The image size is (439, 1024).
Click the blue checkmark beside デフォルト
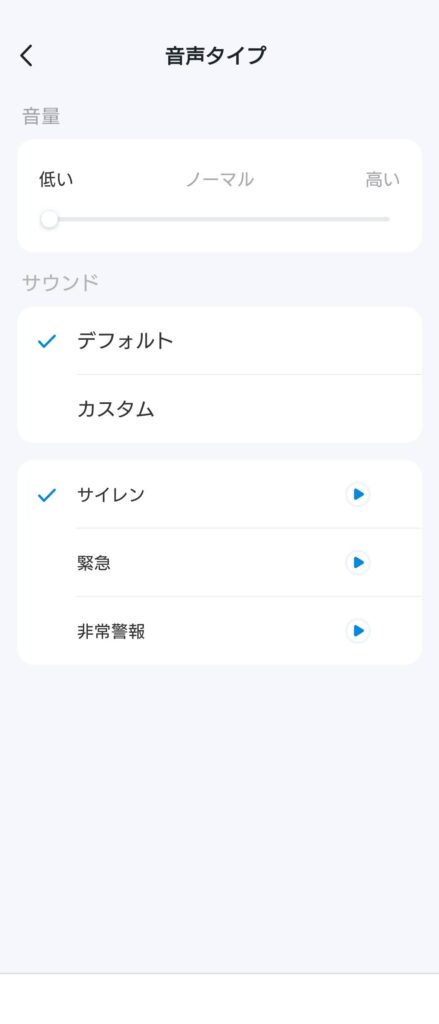coord(47,341)
